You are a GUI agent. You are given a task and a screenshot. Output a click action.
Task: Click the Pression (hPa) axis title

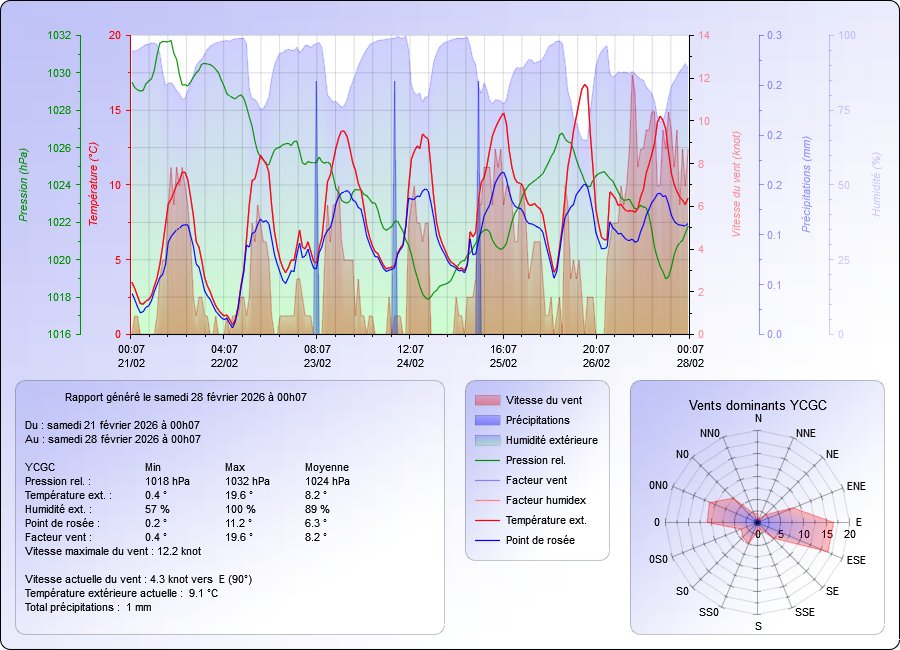pos(23,184)
